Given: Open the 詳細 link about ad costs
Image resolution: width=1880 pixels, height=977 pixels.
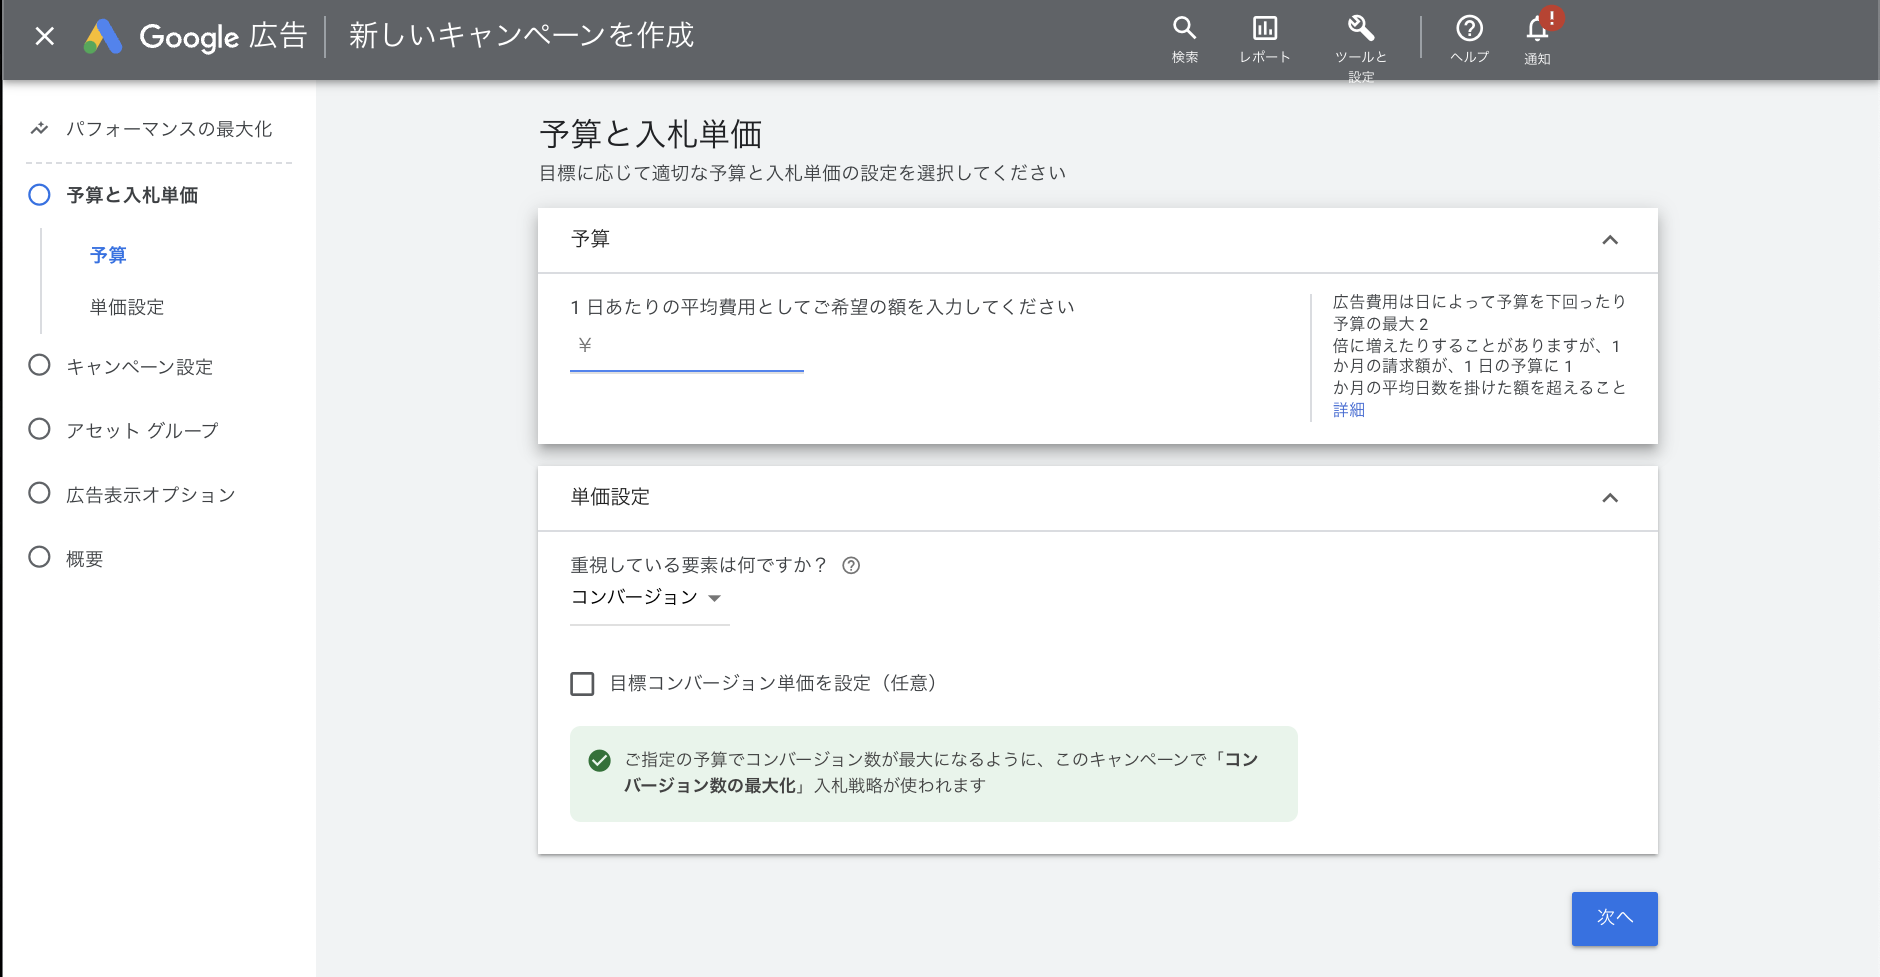Looking at the screenshot, I should click(x=1347, y=409).
